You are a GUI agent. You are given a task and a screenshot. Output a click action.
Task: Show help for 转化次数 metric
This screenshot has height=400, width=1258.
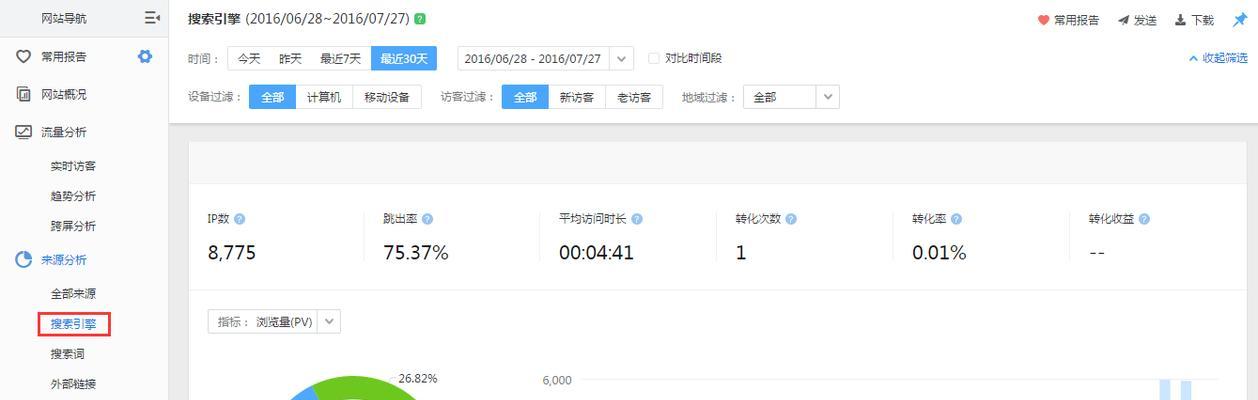coord(791,219)
